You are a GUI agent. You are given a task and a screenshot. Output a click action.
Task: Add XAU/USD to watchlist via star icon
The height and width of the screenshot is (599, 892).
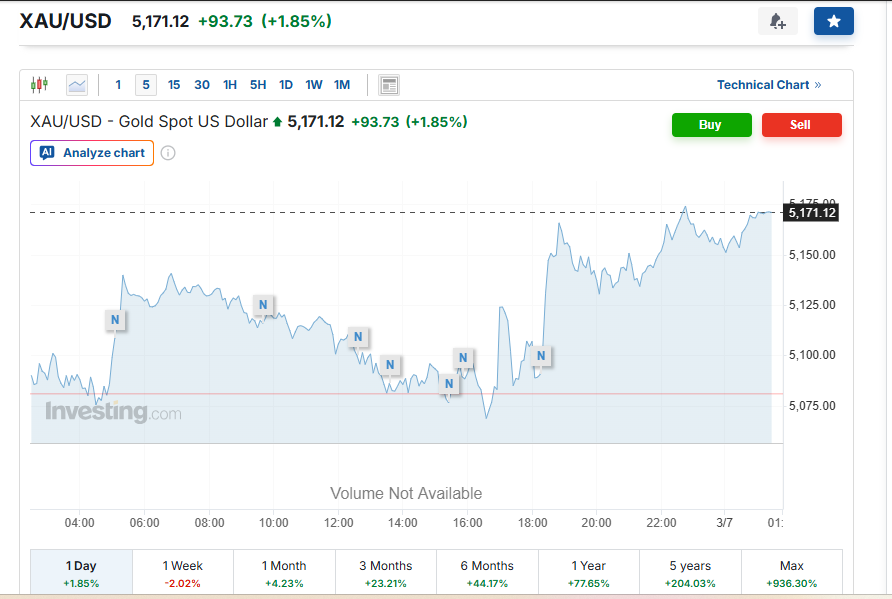point(833,21)
